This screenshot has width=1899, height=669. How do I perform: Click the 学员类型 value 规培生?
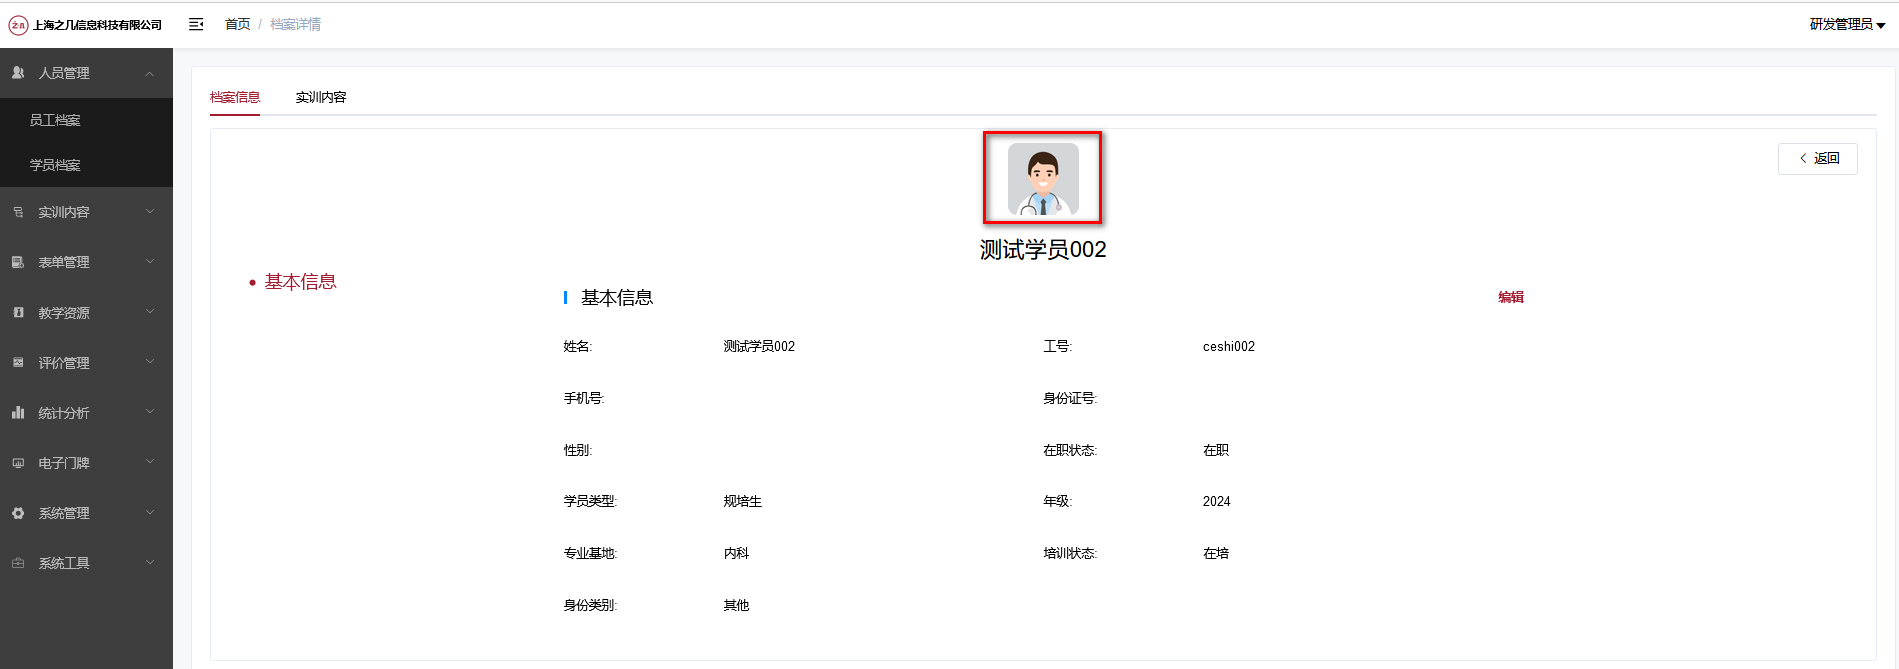click(x=743, y=501)
